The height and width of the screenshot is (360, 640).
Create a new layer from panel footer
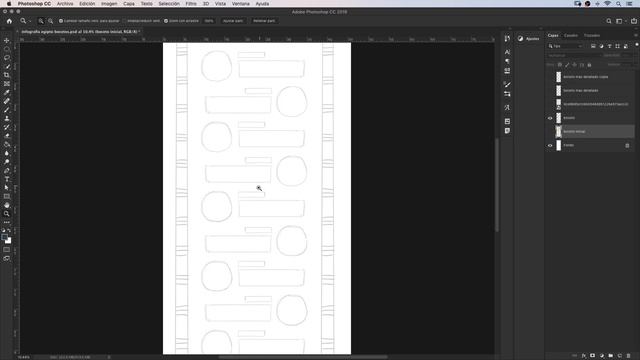point(620,356)
